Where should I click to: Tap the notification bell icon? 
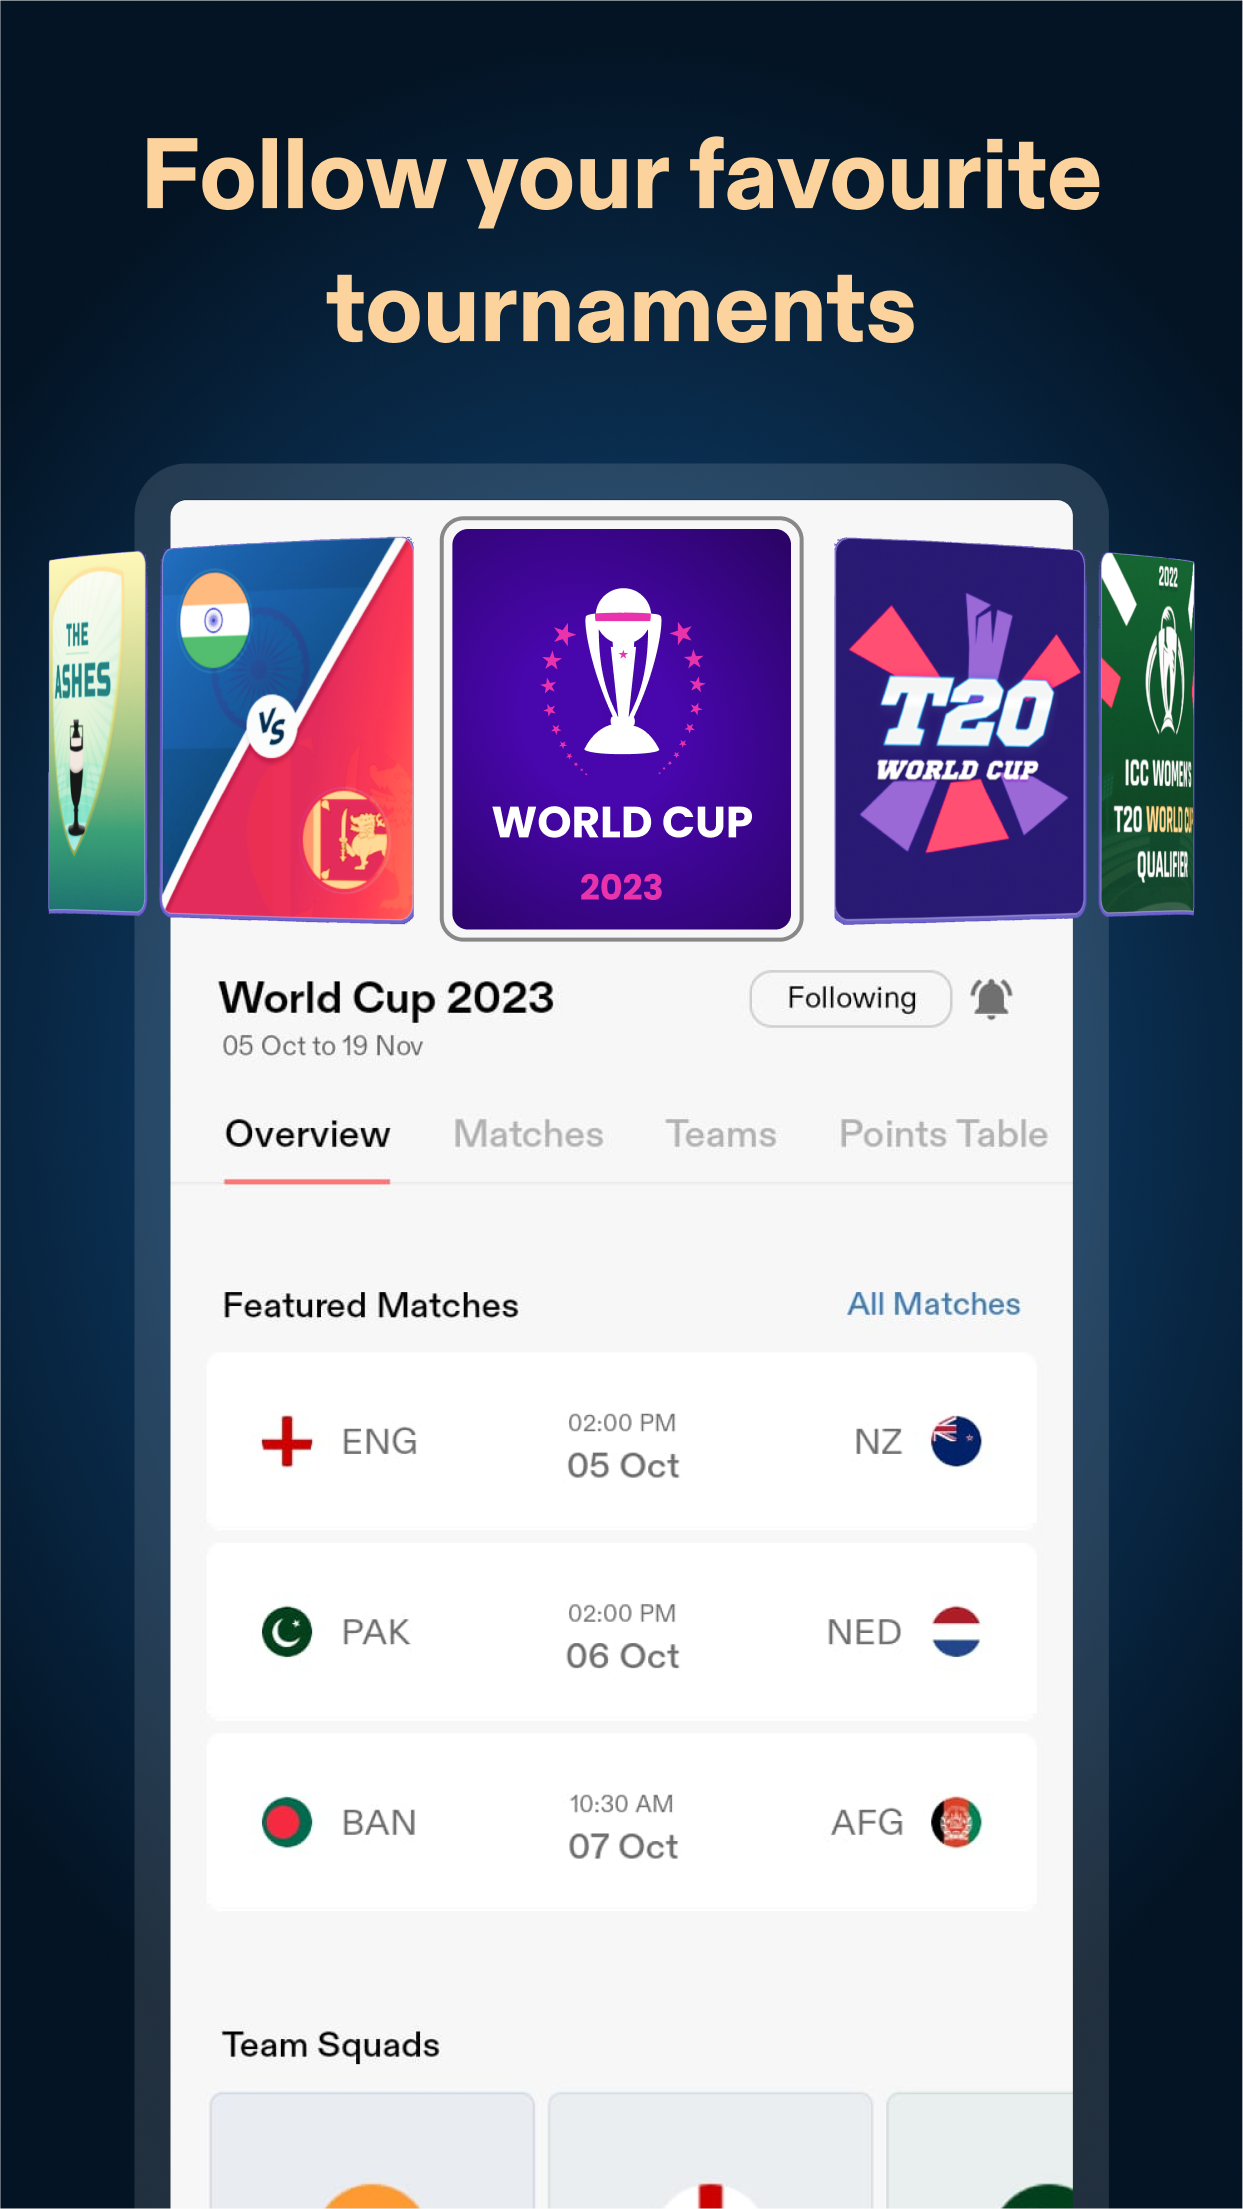click(991, 998)
